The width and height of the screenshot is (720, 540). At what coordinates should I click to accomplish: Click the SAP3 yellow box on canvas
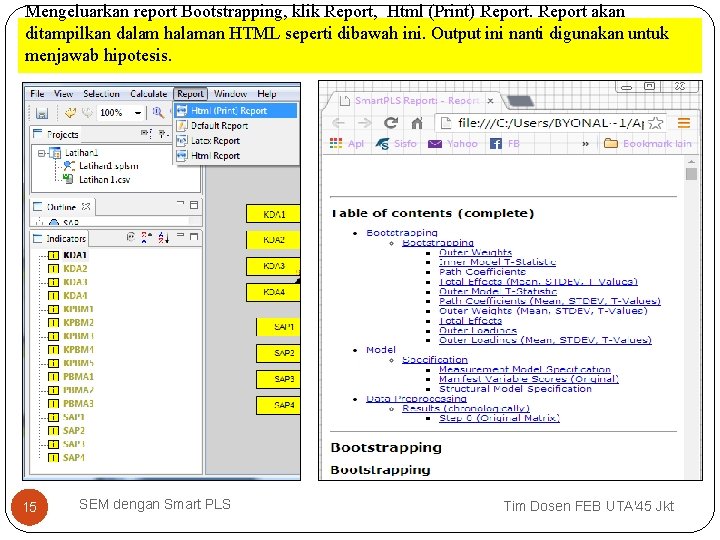pos(278,379)
